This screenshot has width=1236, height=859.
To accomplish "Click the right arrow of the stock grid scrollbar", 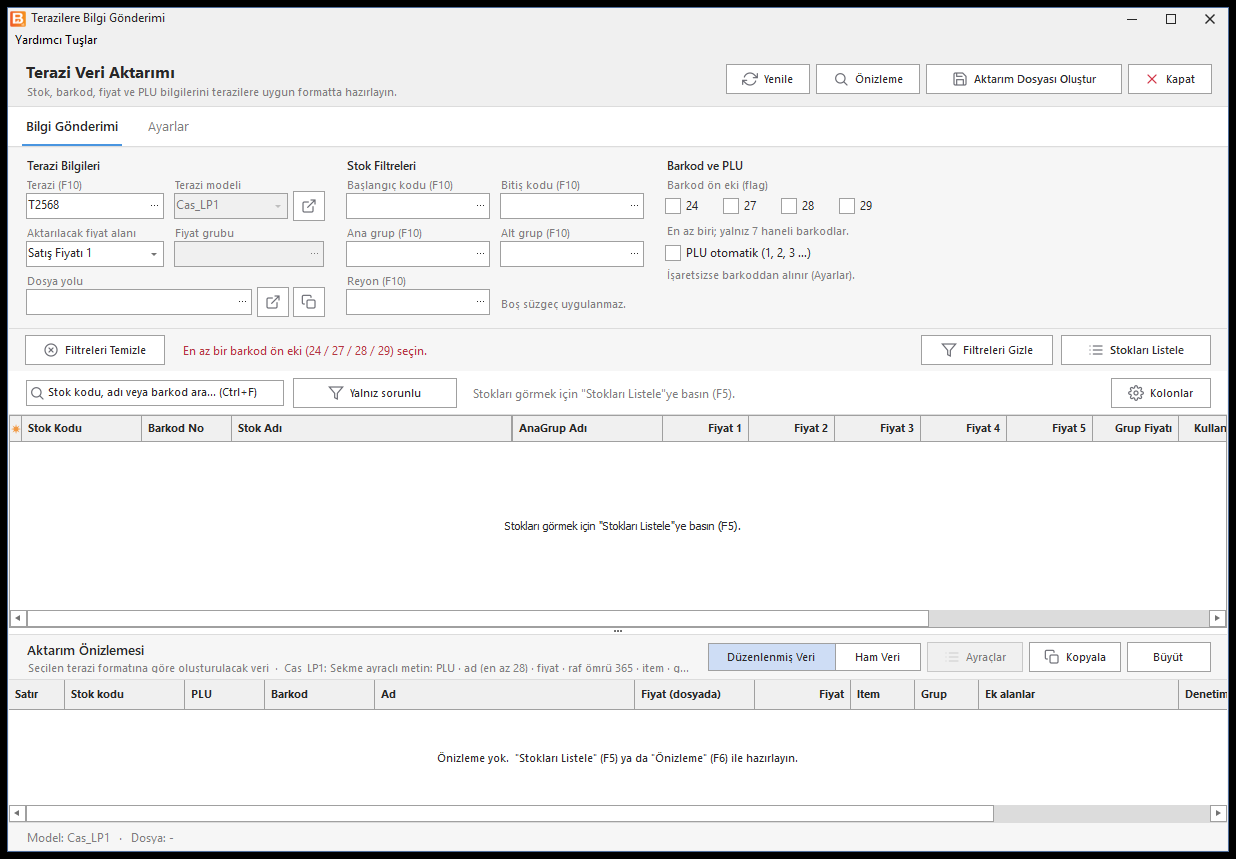I will point(1217,618).
